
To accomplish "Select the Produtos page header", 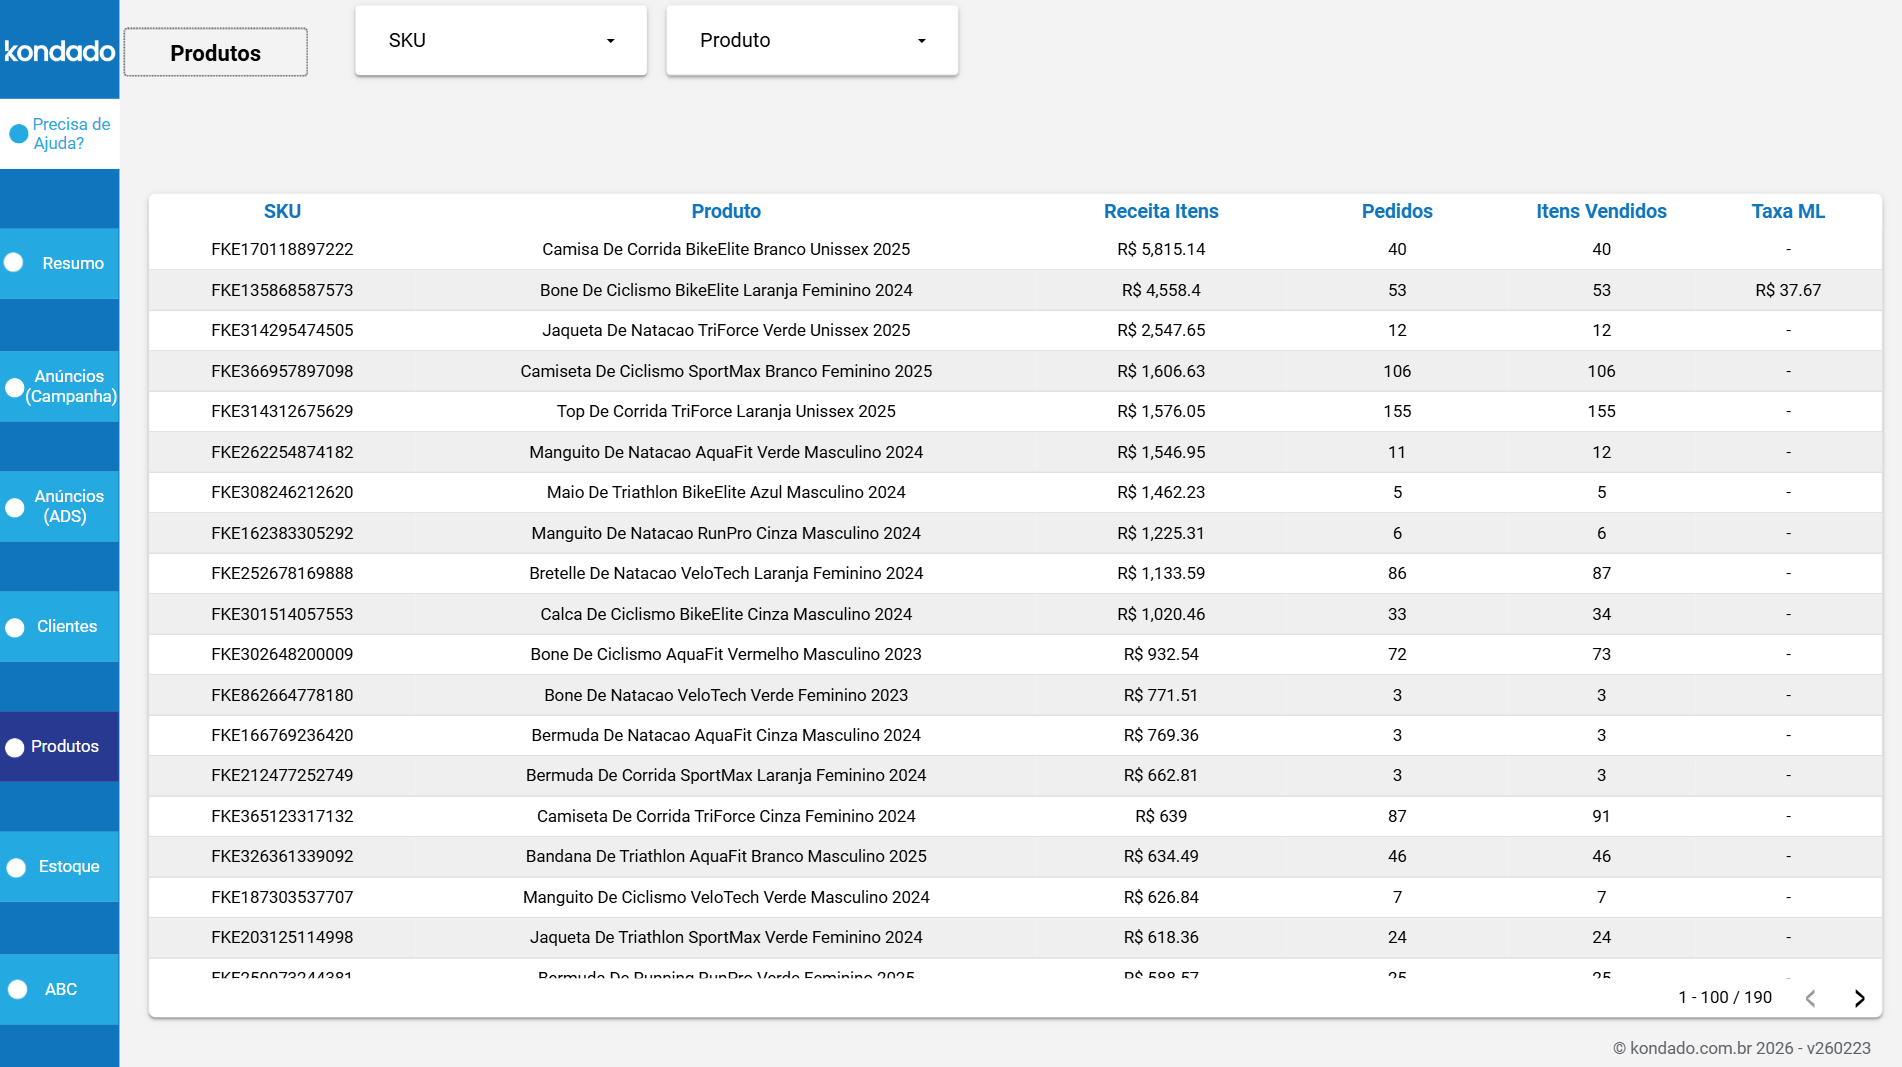I will coord(215,52).
